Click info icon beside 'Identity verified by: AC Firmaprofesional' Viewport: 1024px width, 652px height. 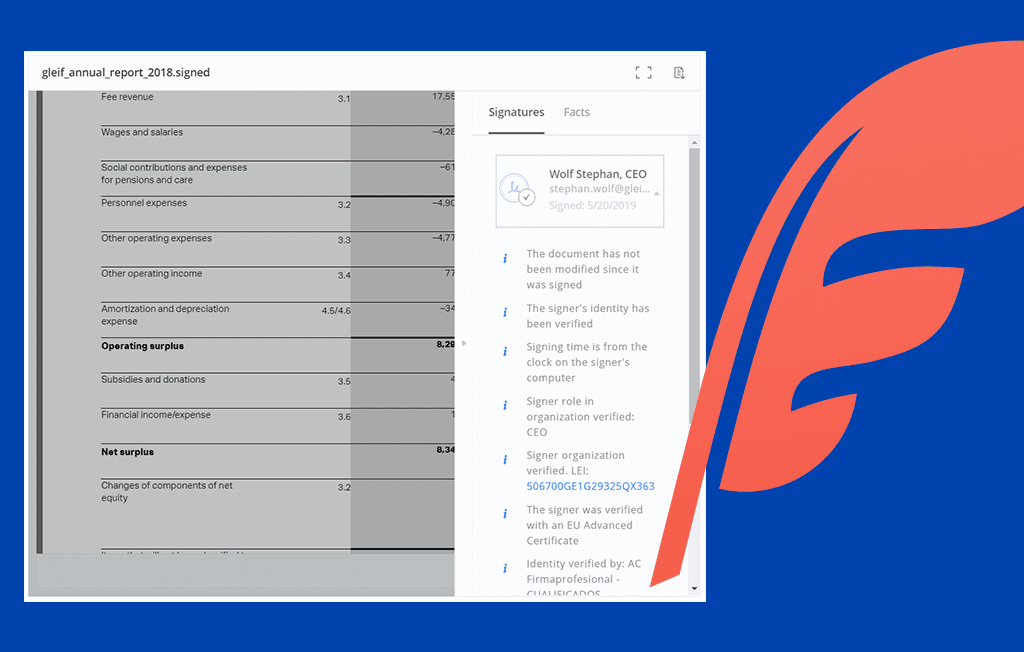[x=505, y=568]
